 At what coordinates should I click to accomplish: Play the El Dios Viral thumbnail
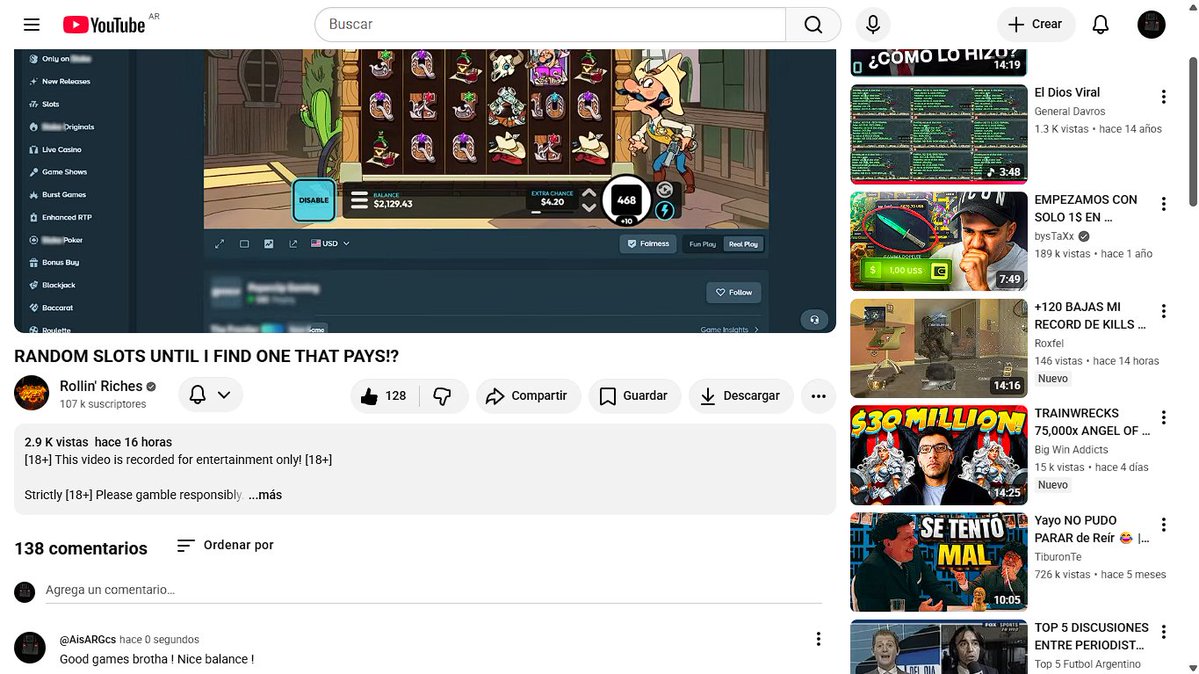(939, 135)
